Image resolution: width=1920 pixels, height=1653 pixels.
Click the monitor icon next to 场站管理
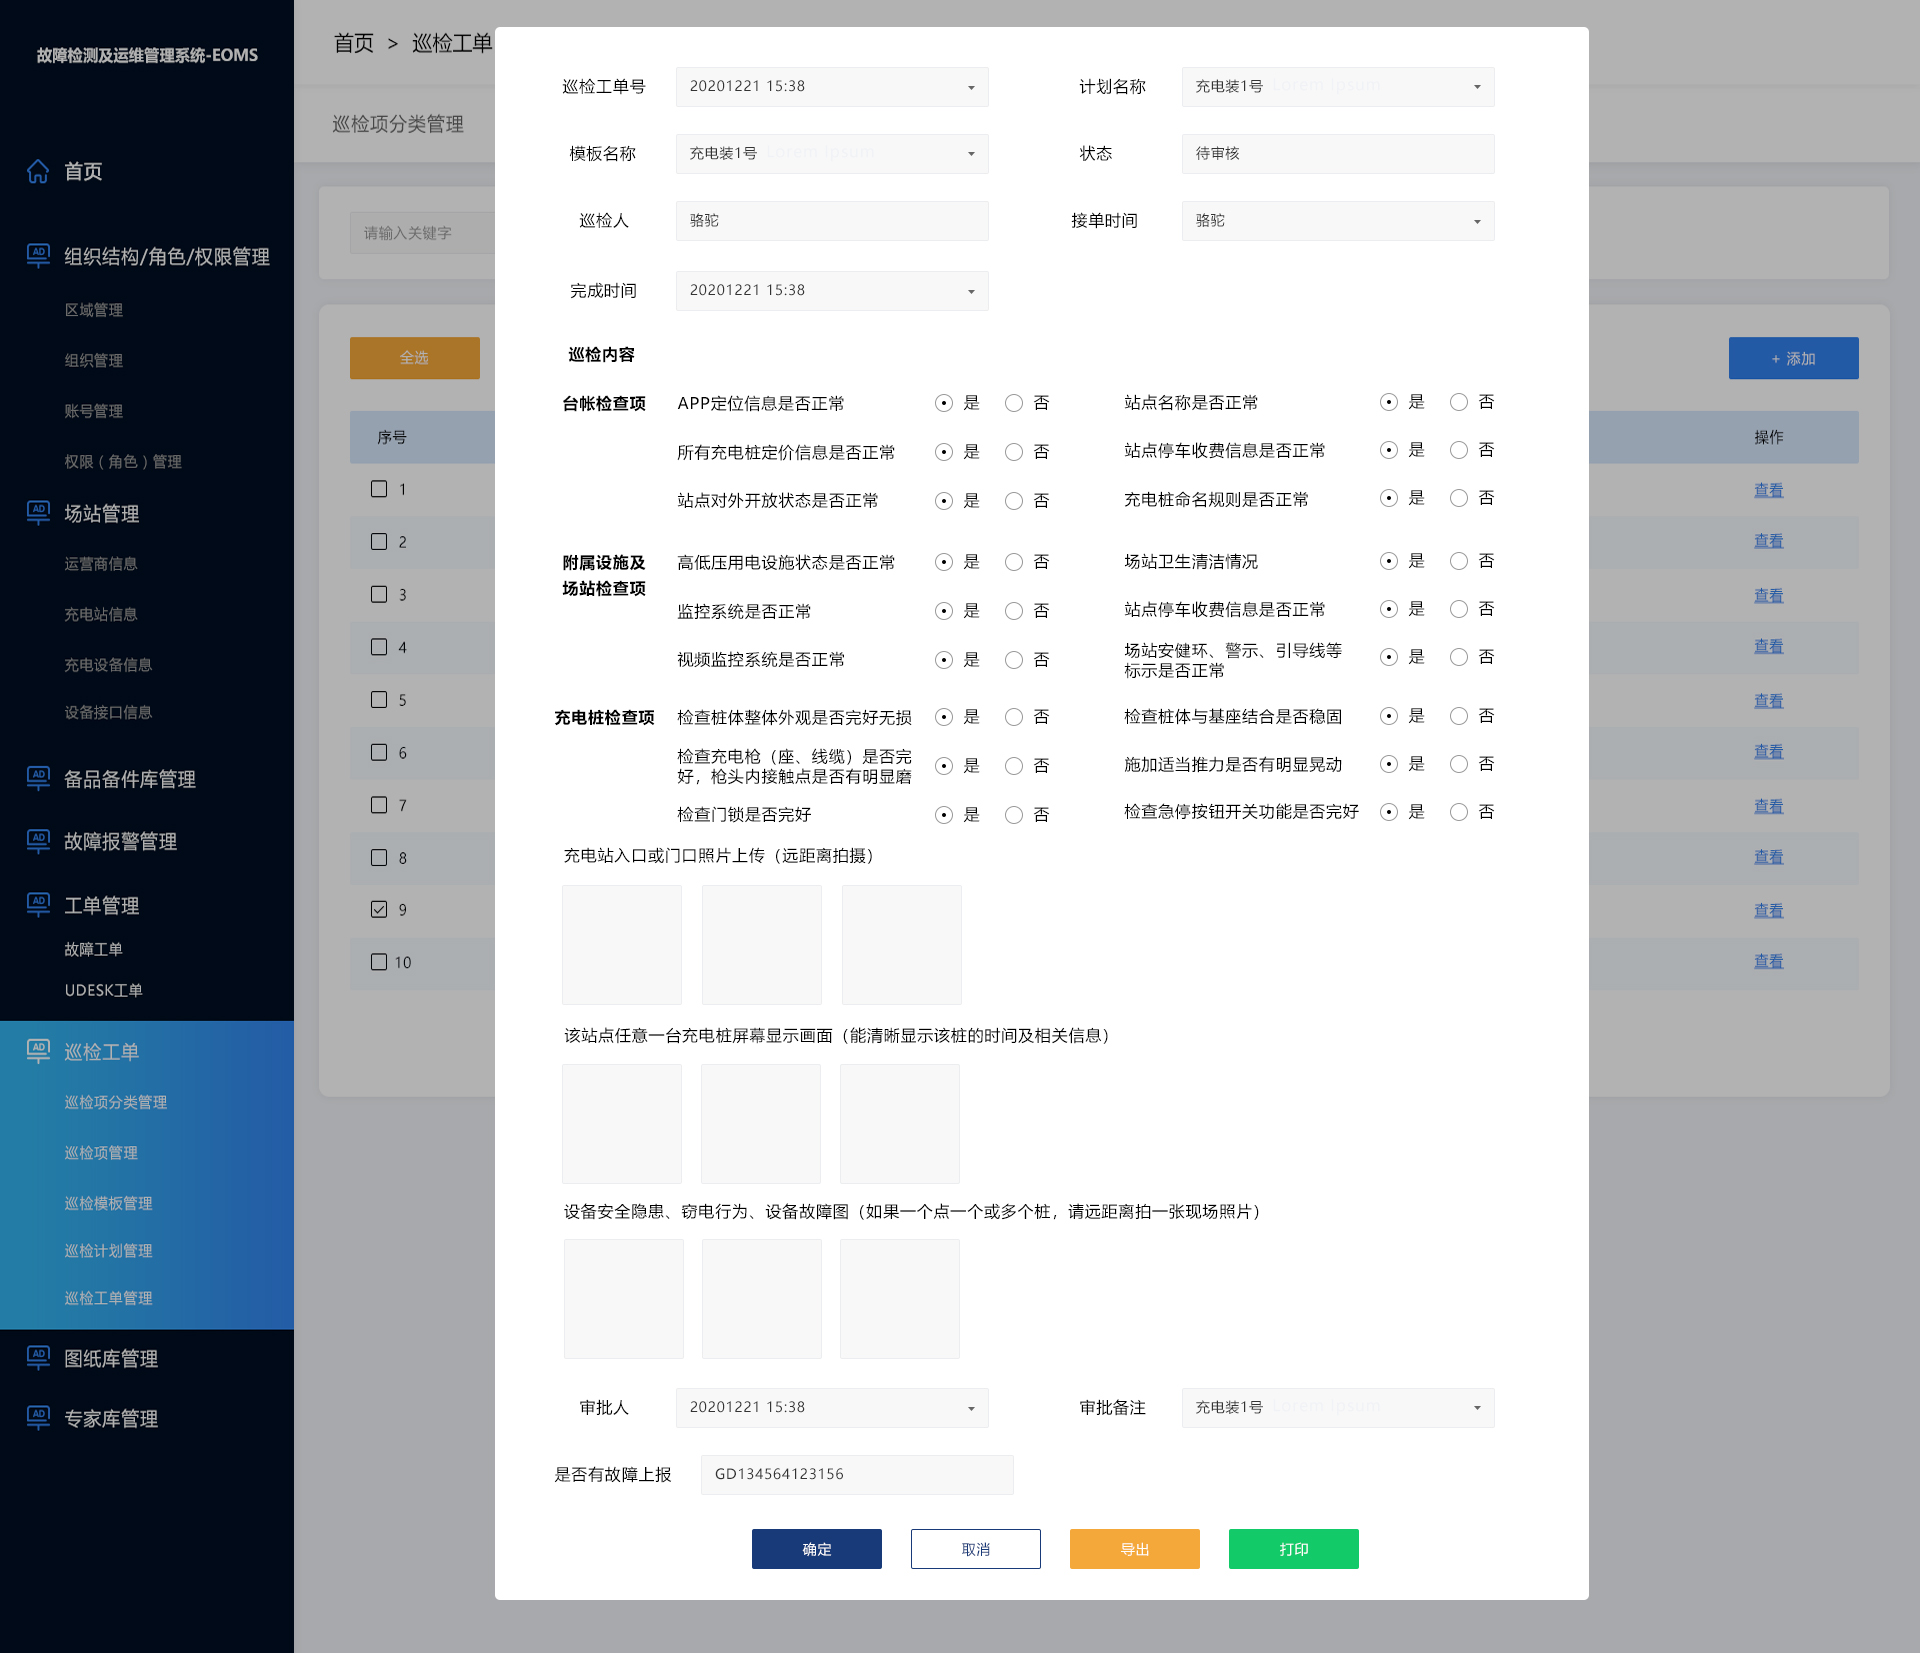38,513
